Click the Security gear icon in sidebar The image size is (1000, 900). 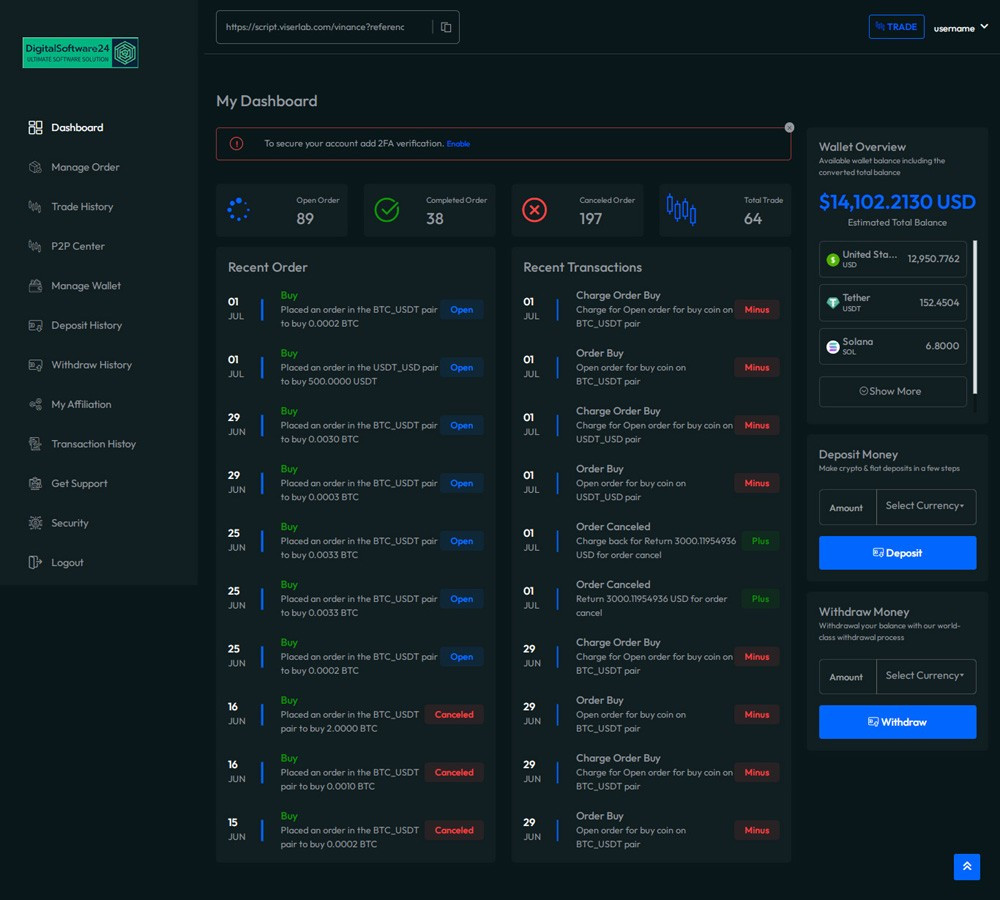(36, 523)
